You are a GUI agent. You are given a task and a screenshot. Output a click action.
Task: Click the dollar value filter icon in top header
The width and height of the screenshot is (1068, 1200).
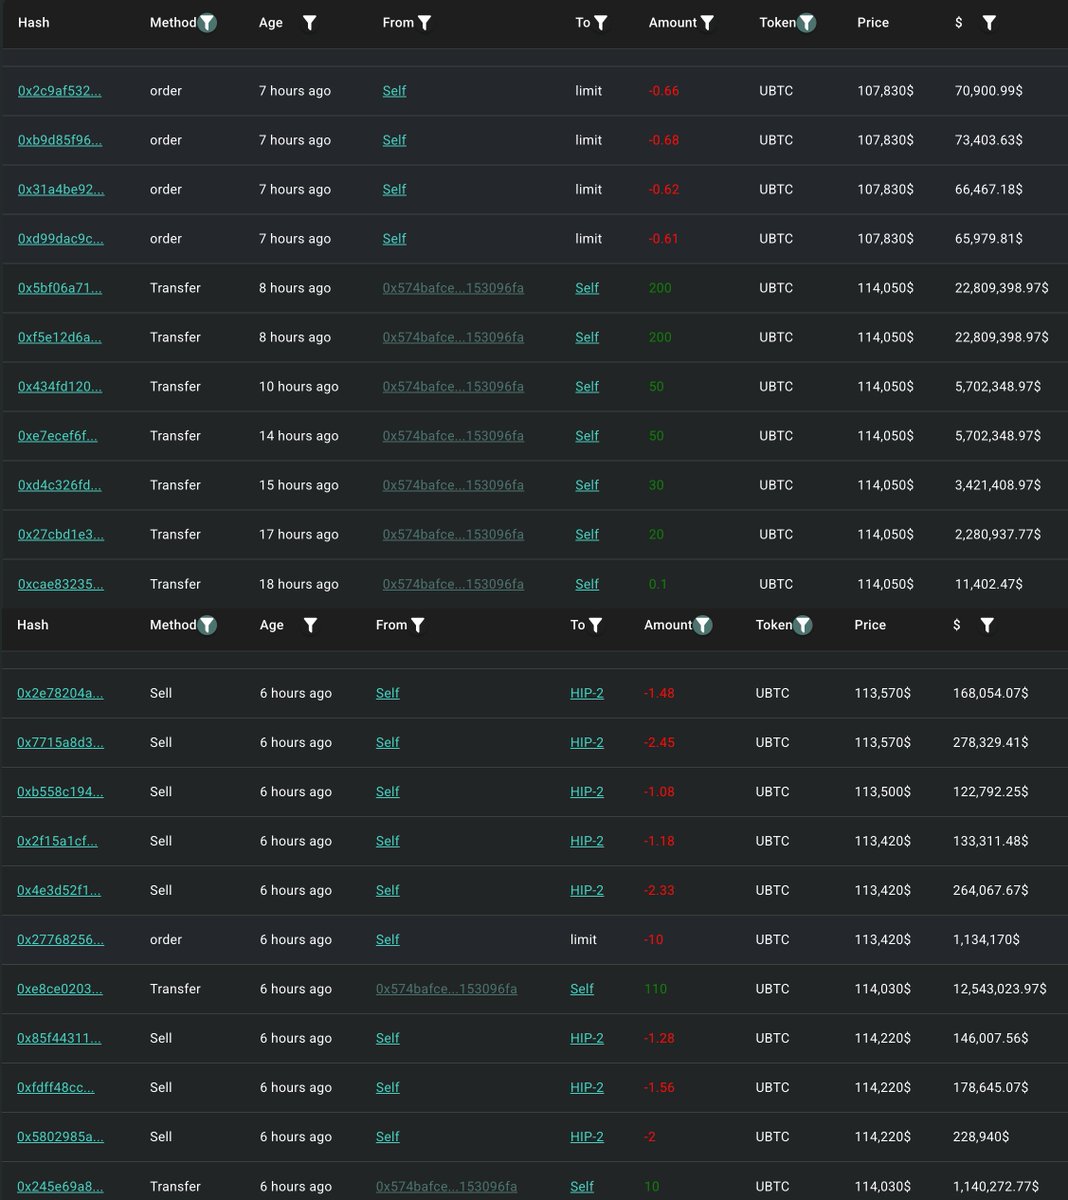coord(989,22)
